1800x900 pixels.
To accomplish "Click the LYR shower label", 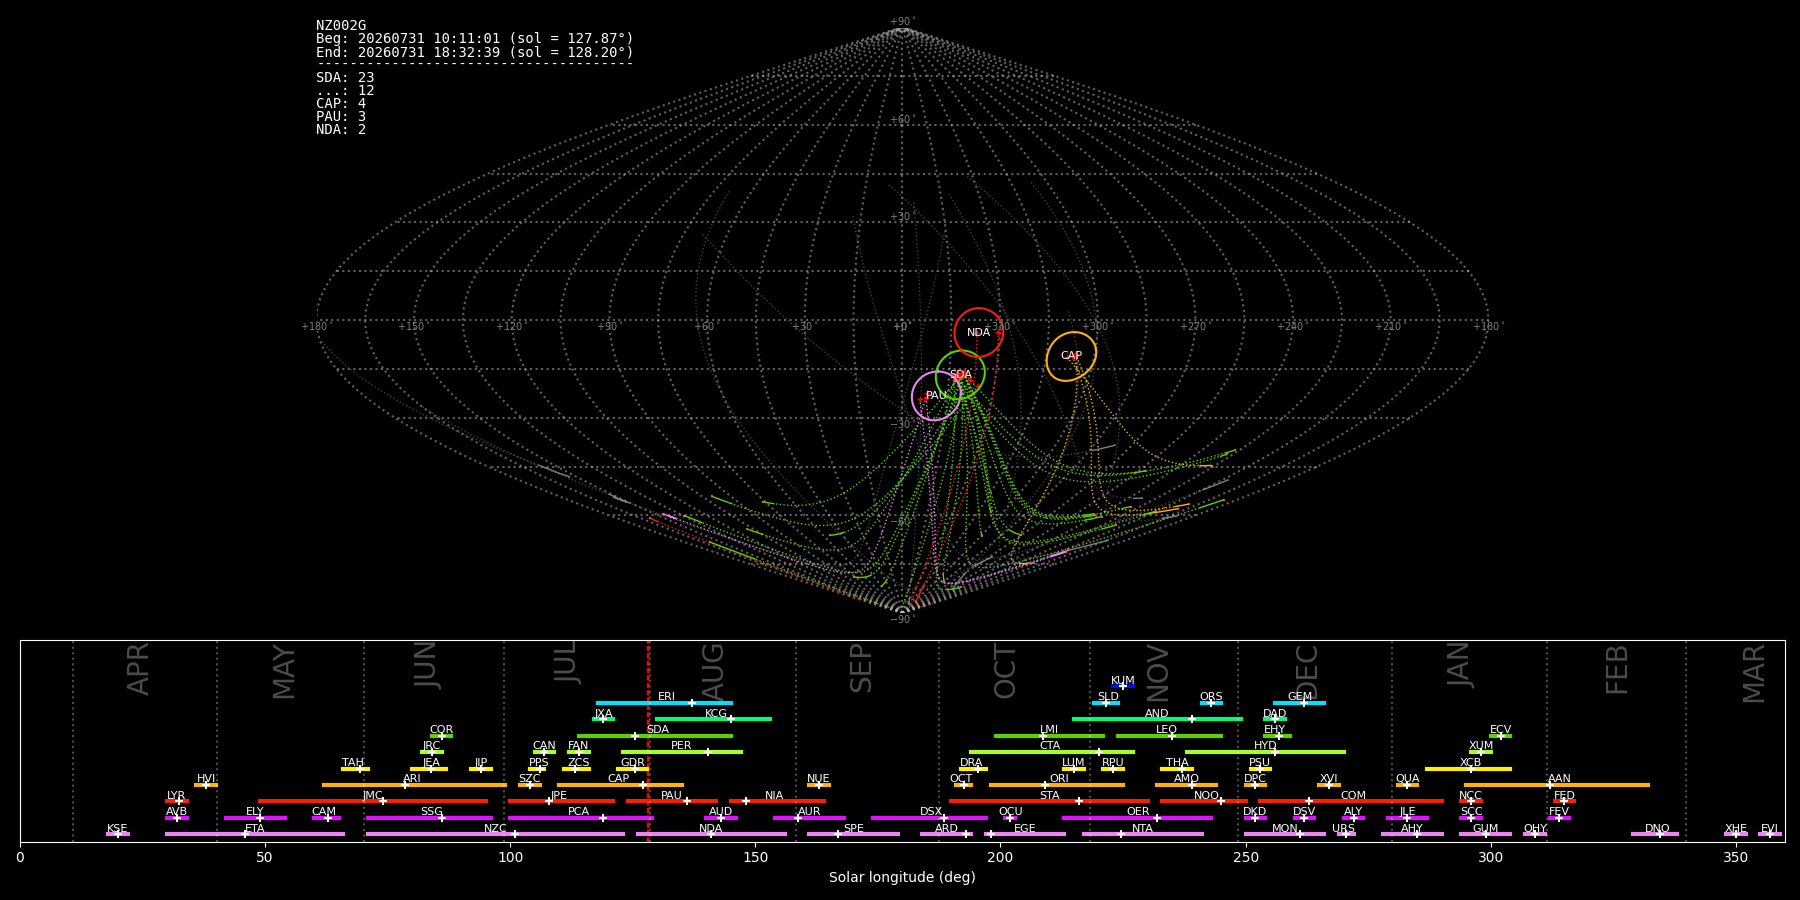I will click(x=176, y=796).
